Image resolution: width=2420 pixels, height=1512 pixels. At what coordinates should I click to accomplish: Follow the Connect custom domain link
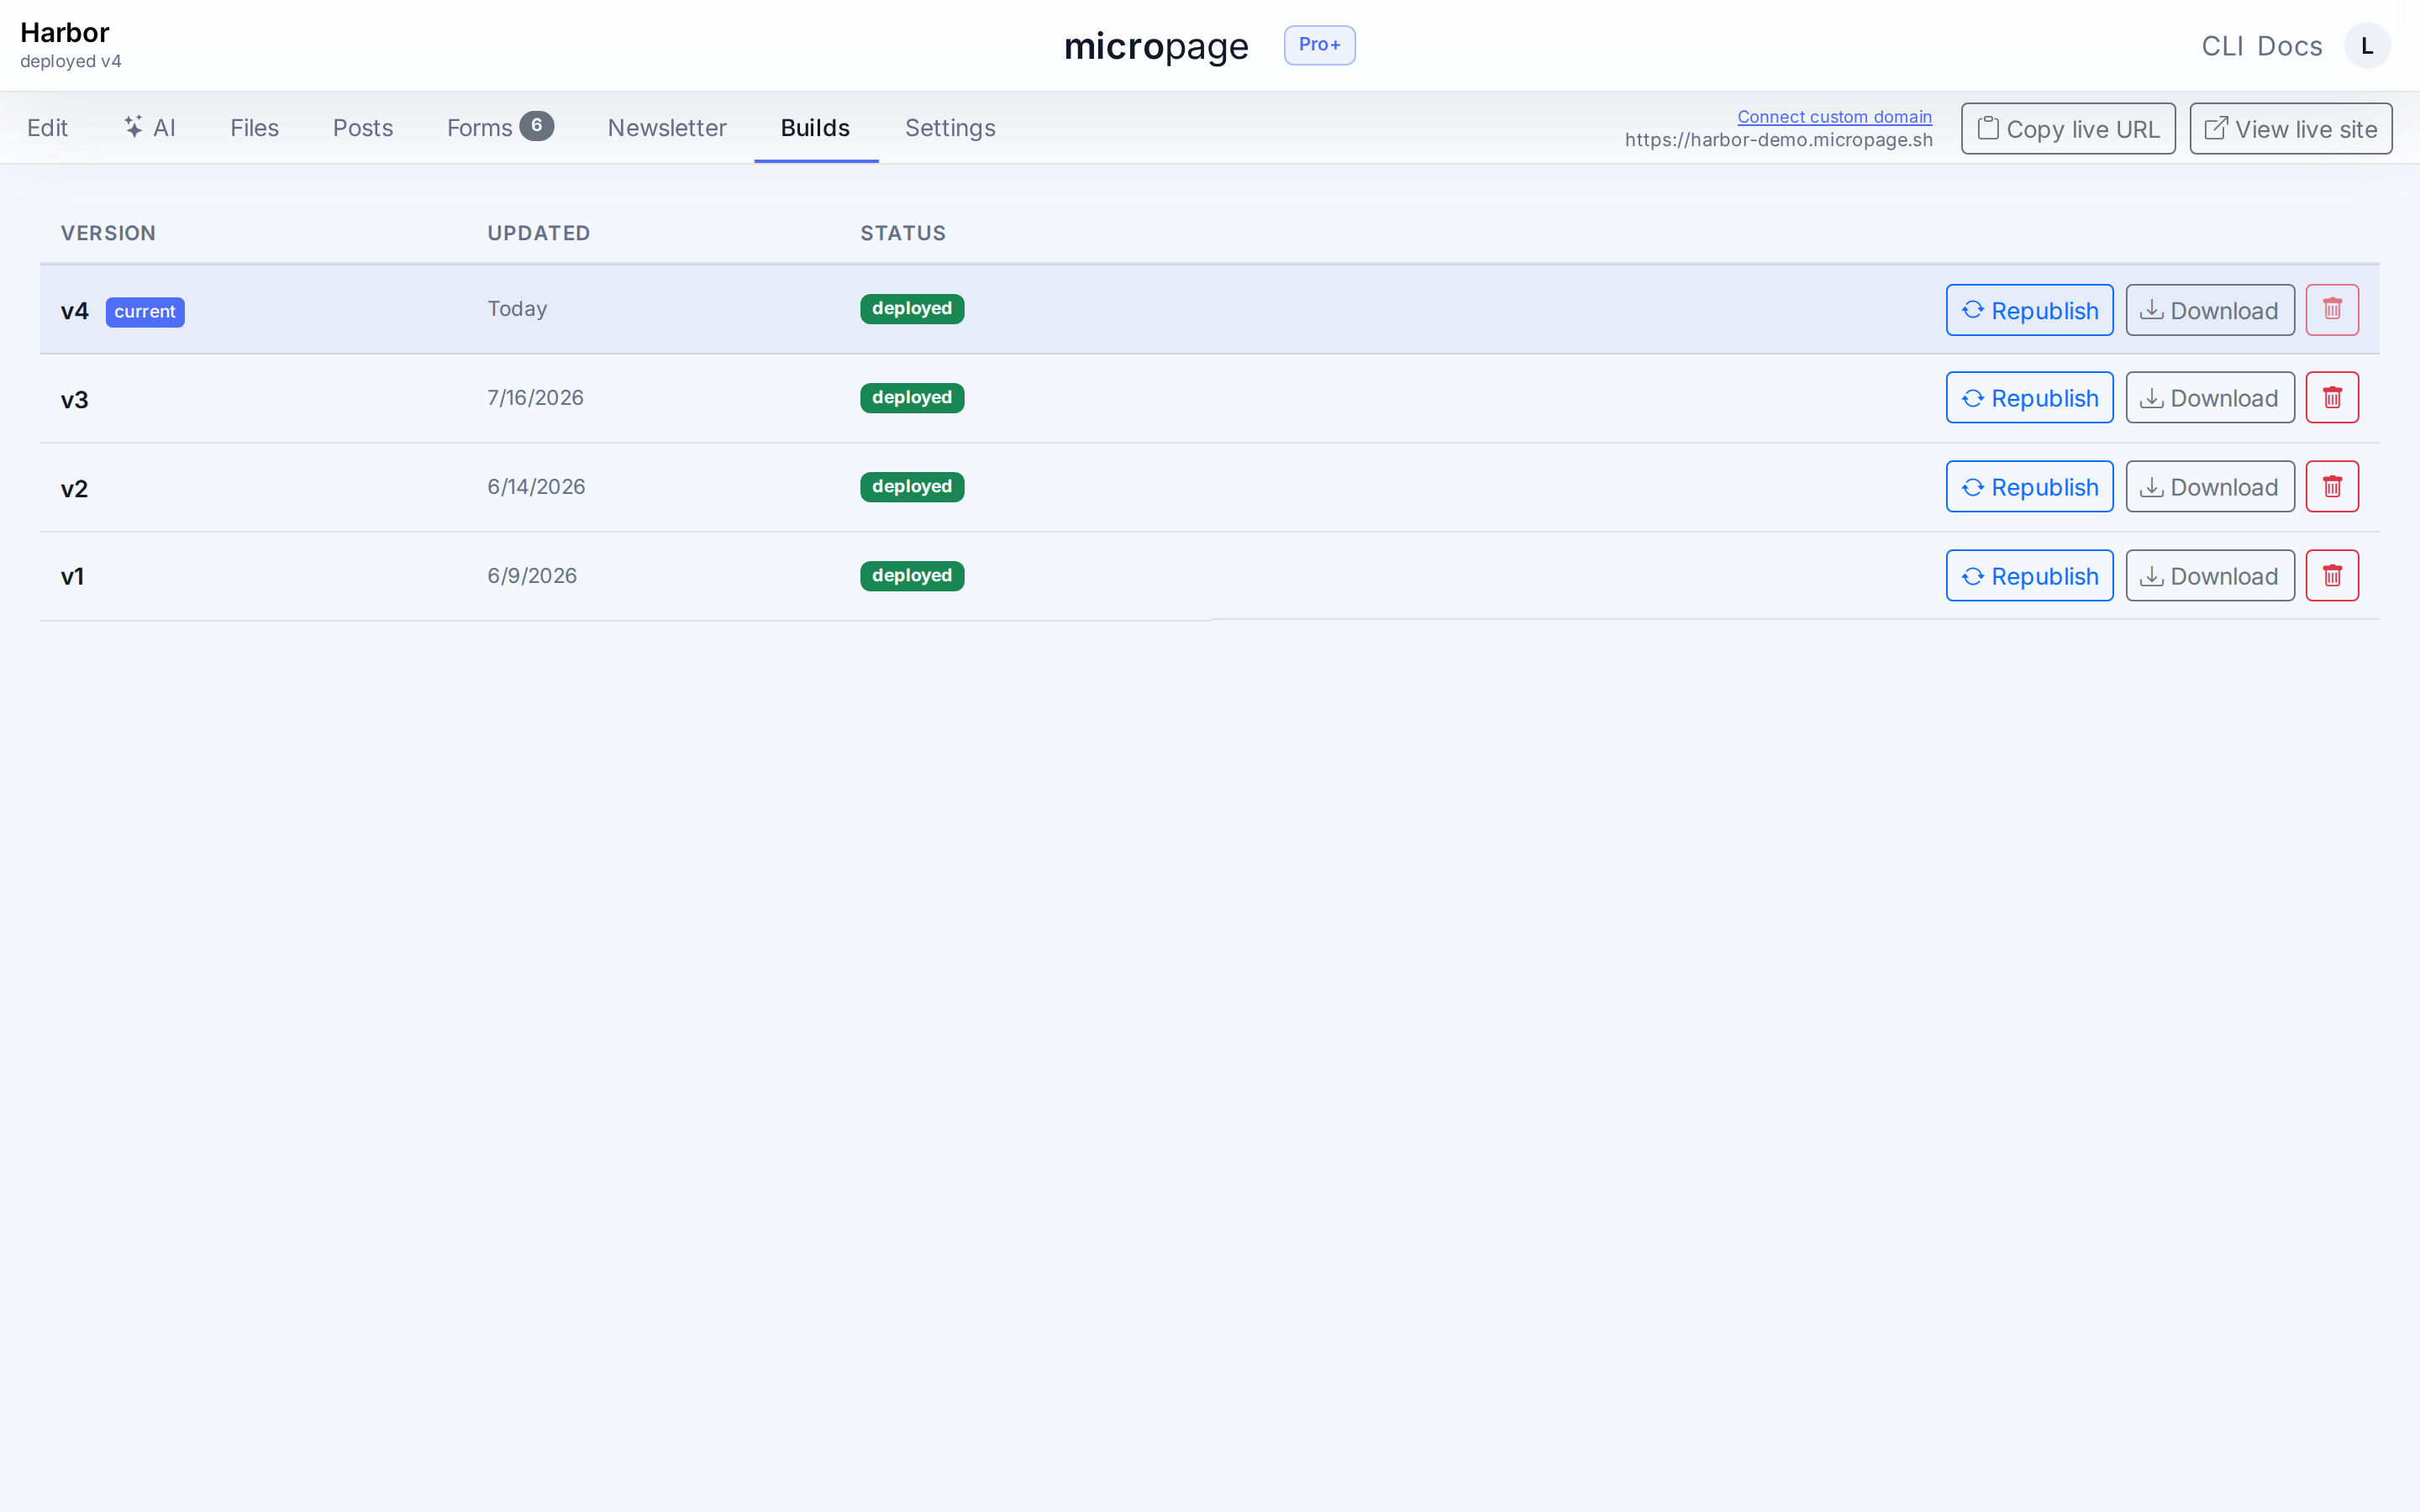[x=1834, y=116]
